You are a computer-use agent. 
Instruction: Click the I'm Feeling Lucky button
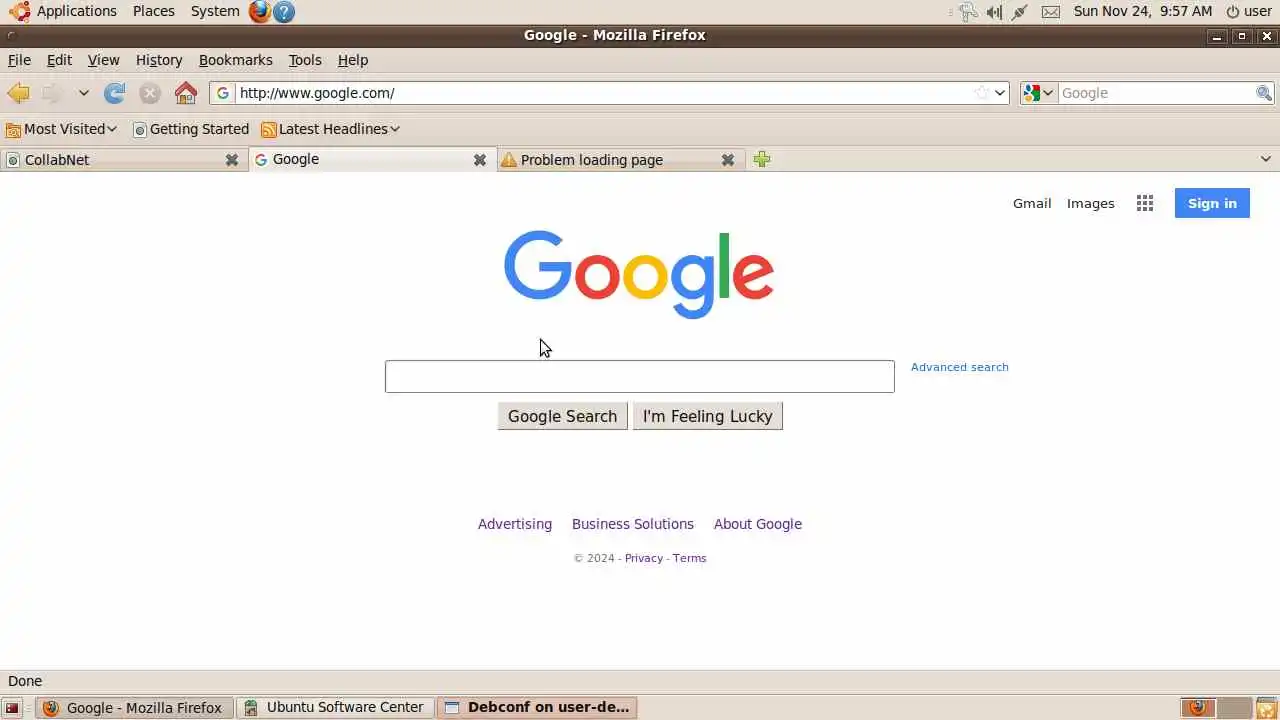(x=707, y=416)
